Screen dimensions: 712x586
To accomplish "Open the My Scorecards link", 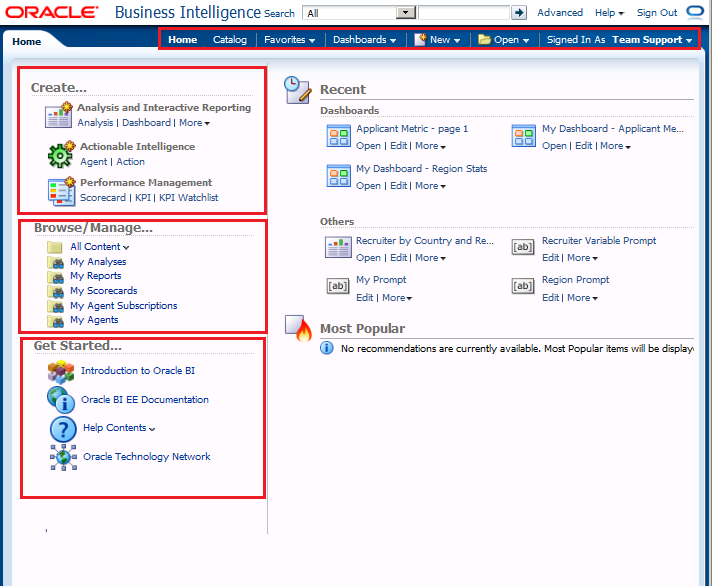I will (104, 291).
